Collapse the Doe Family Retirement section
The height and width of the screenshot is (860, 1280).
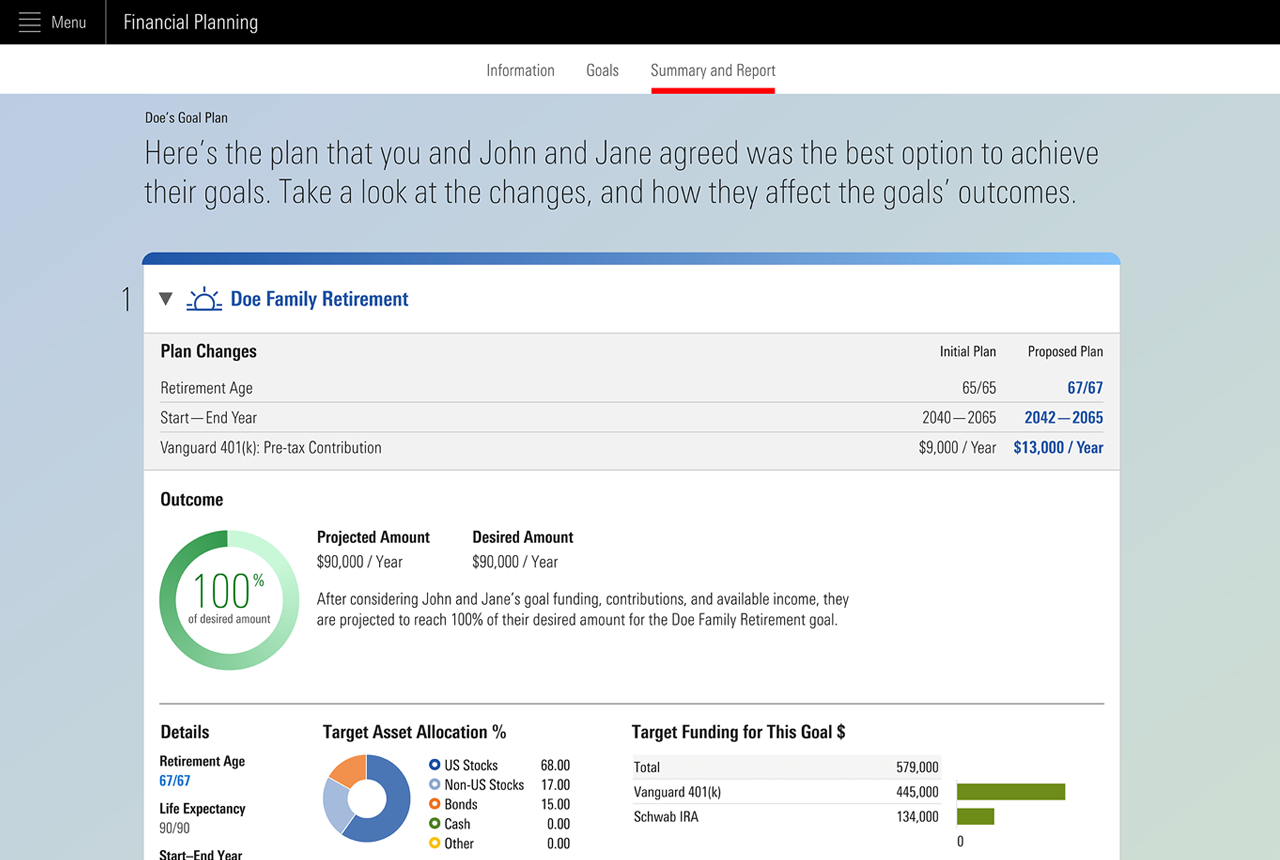pyautogui.click(x=166, y=299)
